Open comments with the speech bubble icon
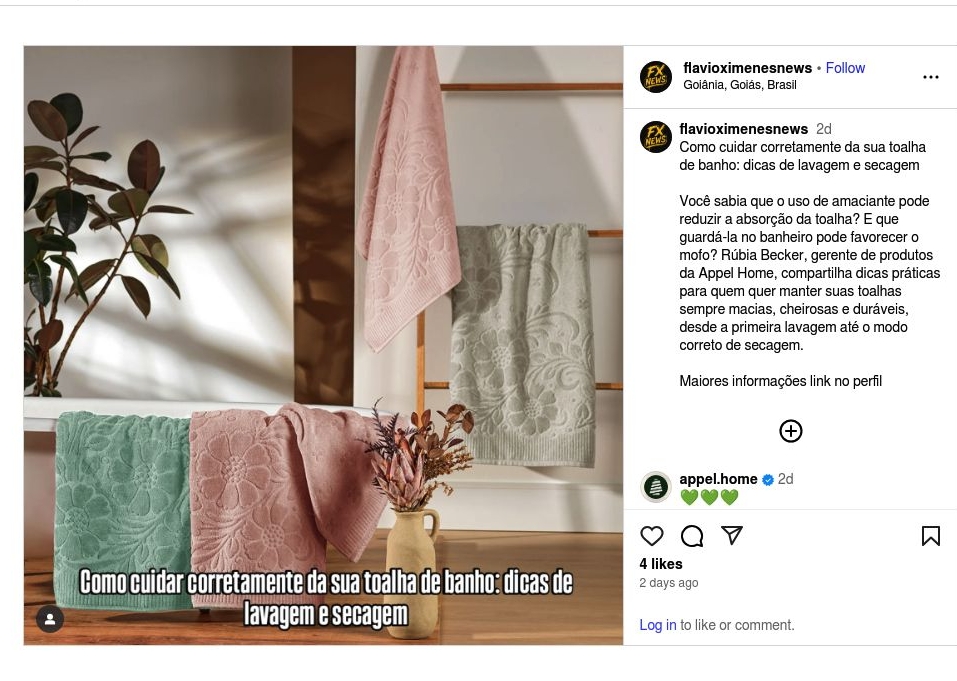957x681 pixels. [692, 536]
